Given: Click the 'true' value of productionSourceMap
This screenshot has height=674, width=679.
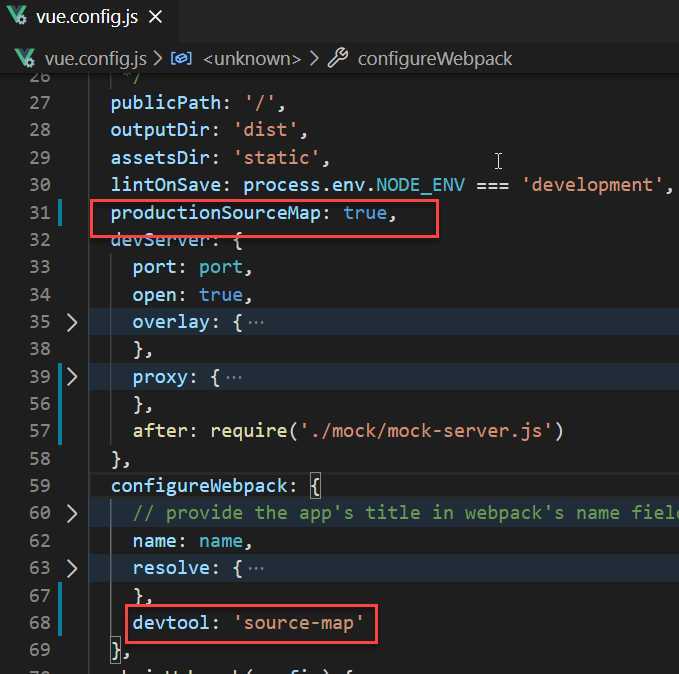Looking at the screenshot, I should pyautogui.click(x=365, y=213).
